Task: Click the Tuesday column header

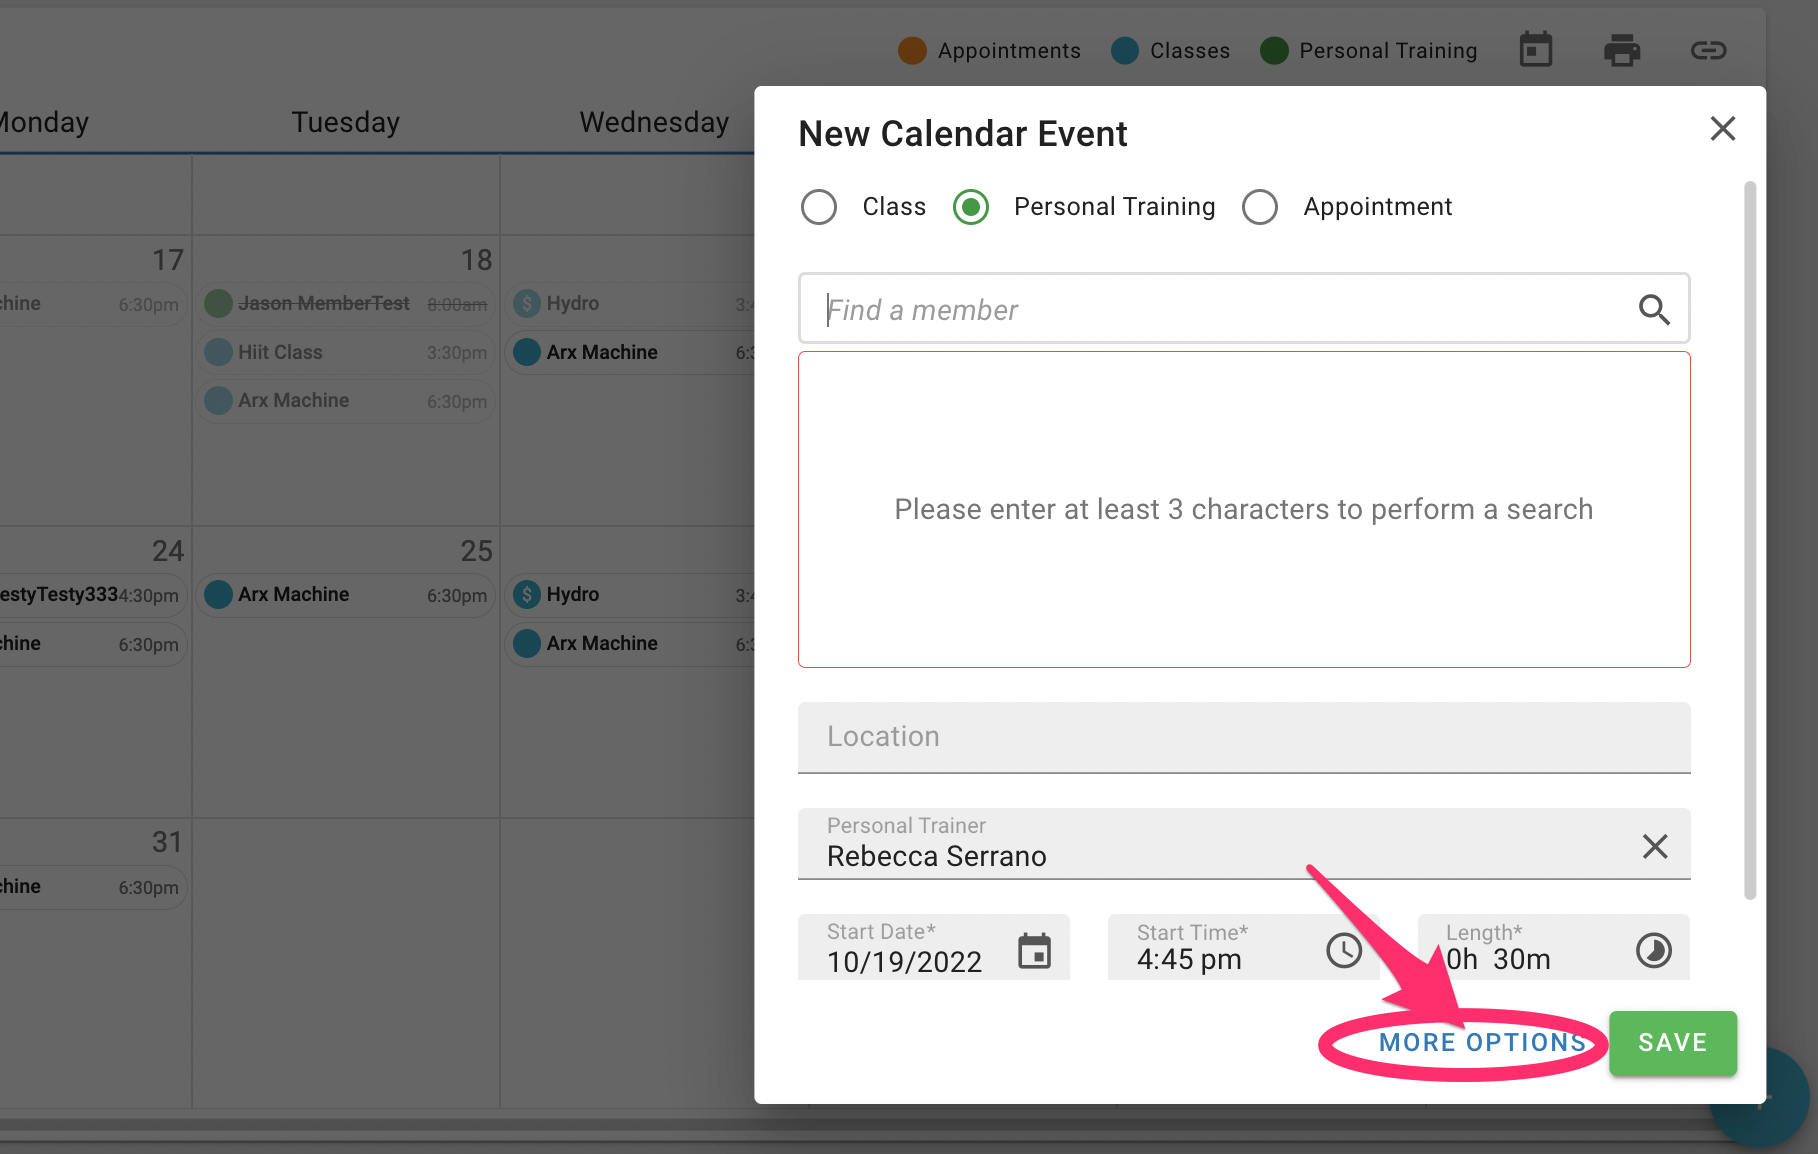Action: tap(345, 122)
